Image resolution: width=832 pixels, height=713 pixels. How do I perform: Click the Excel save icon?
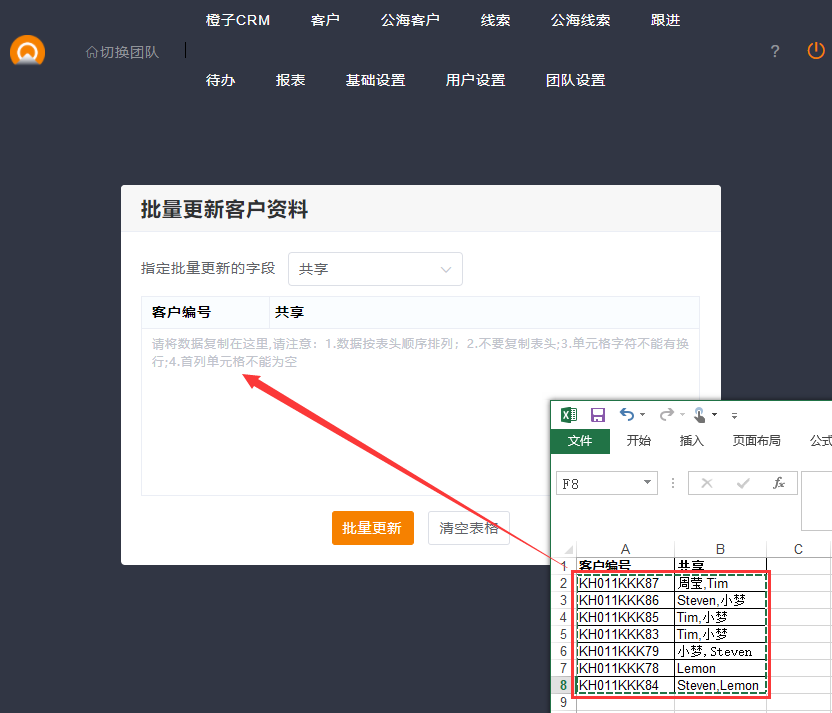pos(598,415)
